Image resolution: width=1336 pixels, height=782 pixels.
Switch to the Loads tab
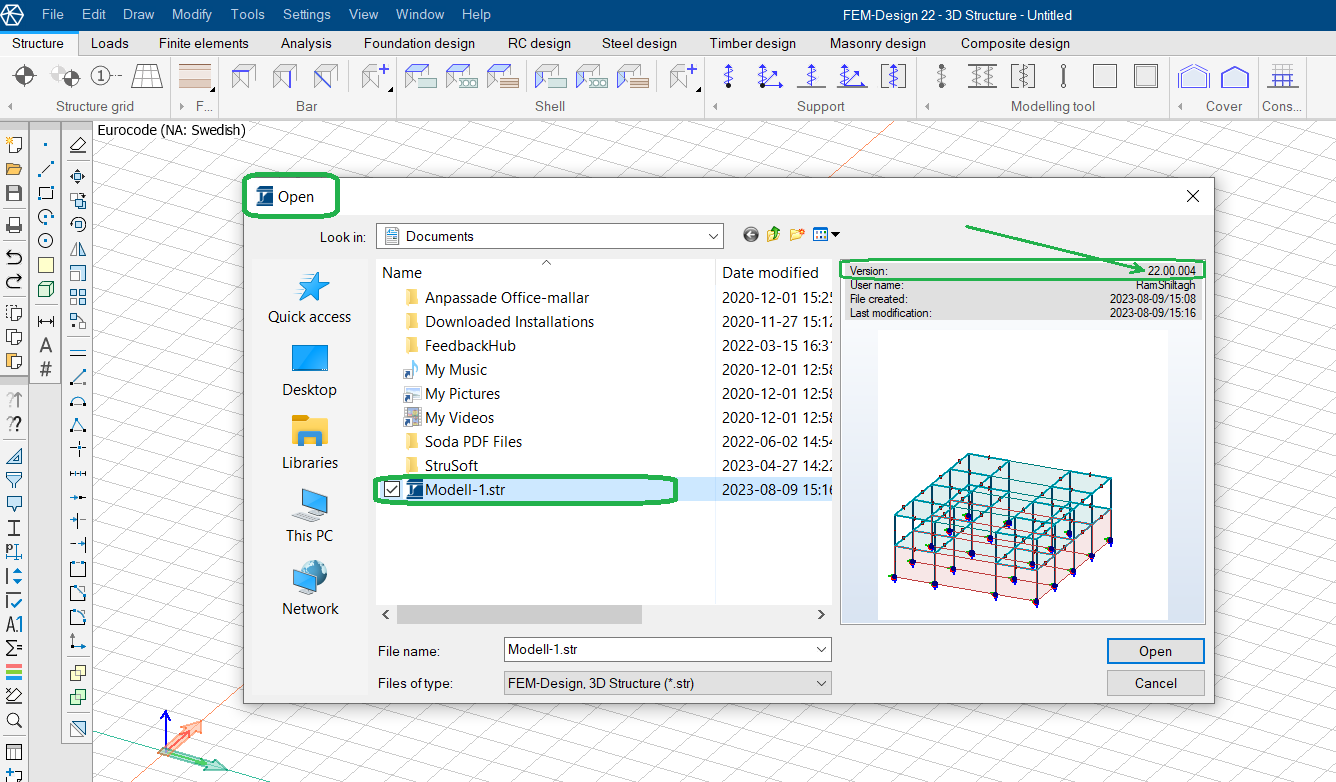(x=110, y=43)
